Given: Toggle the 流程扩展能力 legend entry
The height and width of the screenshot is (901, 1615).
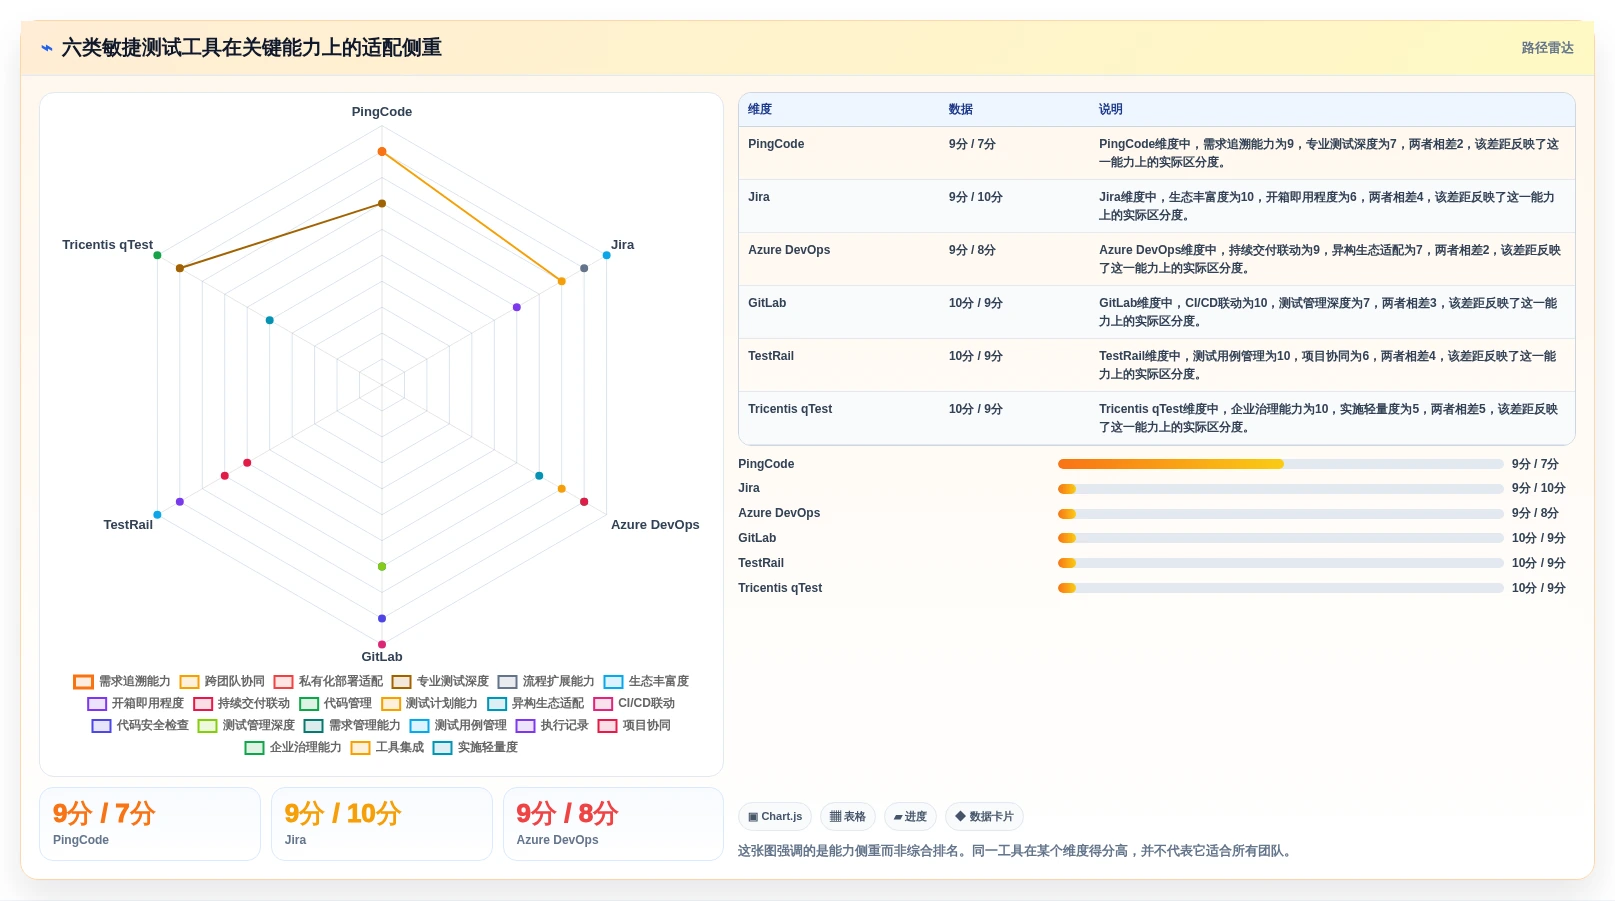Looking at the screenshot, I should pos(546,681).
